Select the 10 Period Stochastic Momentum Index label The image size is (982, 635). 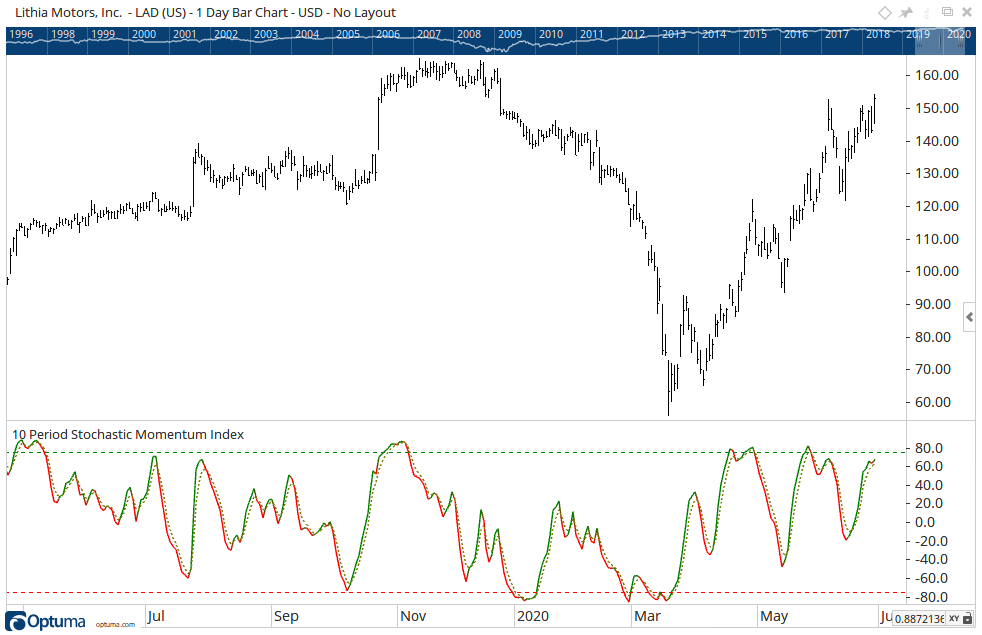[x=128, y=435]
